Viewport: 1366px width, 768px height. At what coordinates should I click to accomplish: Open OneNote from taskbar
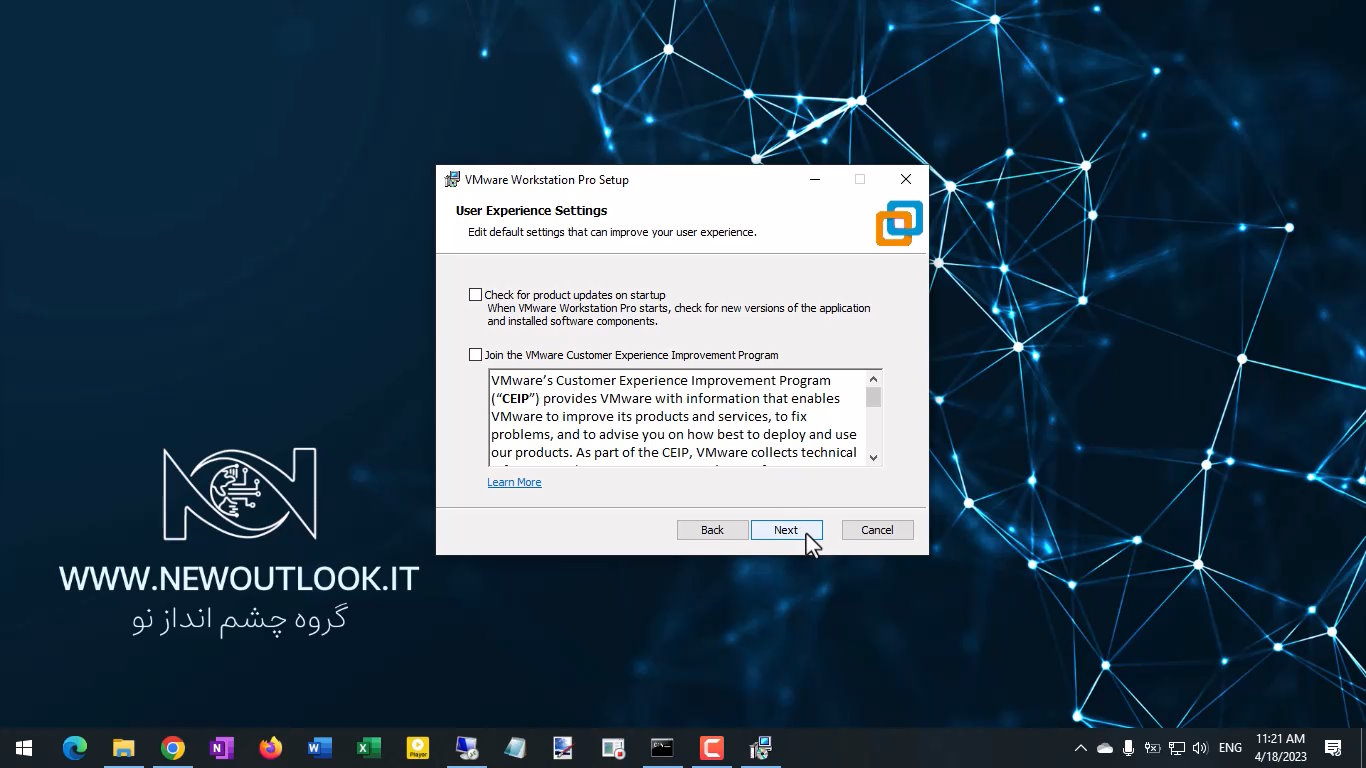point(222,748)
